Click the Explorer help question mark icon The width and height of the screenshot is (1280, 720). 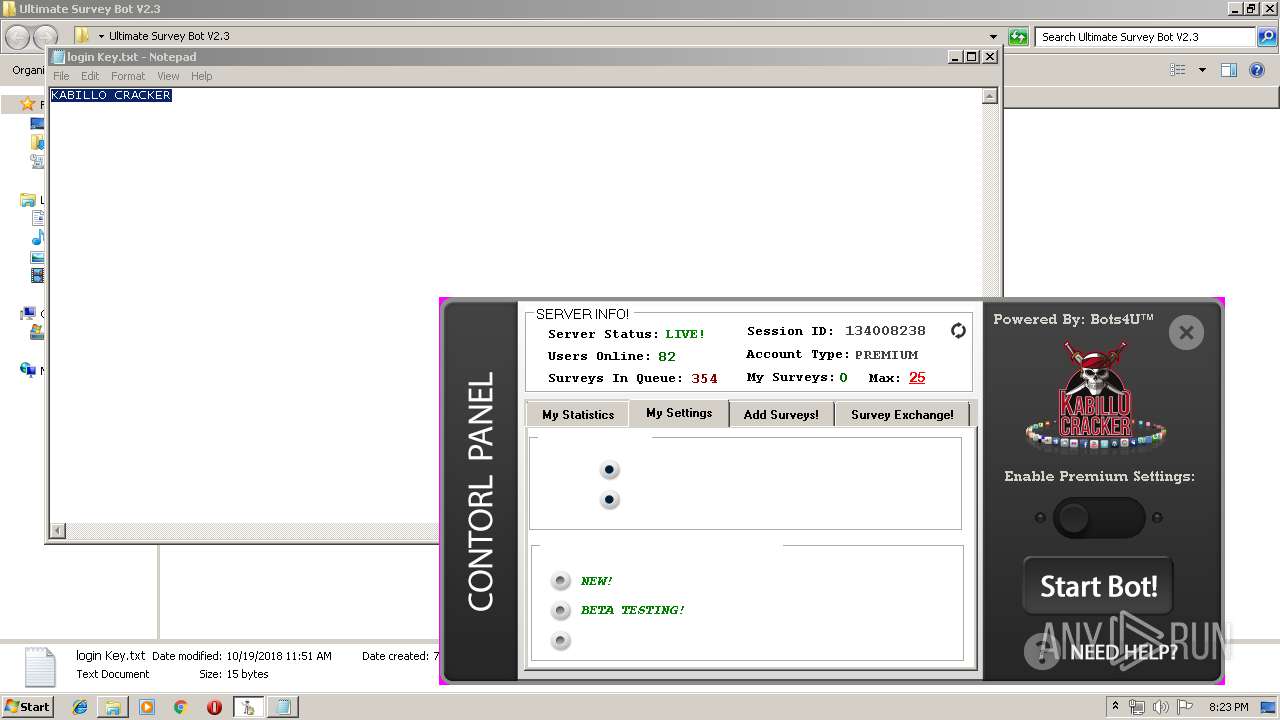[1259, 70]
